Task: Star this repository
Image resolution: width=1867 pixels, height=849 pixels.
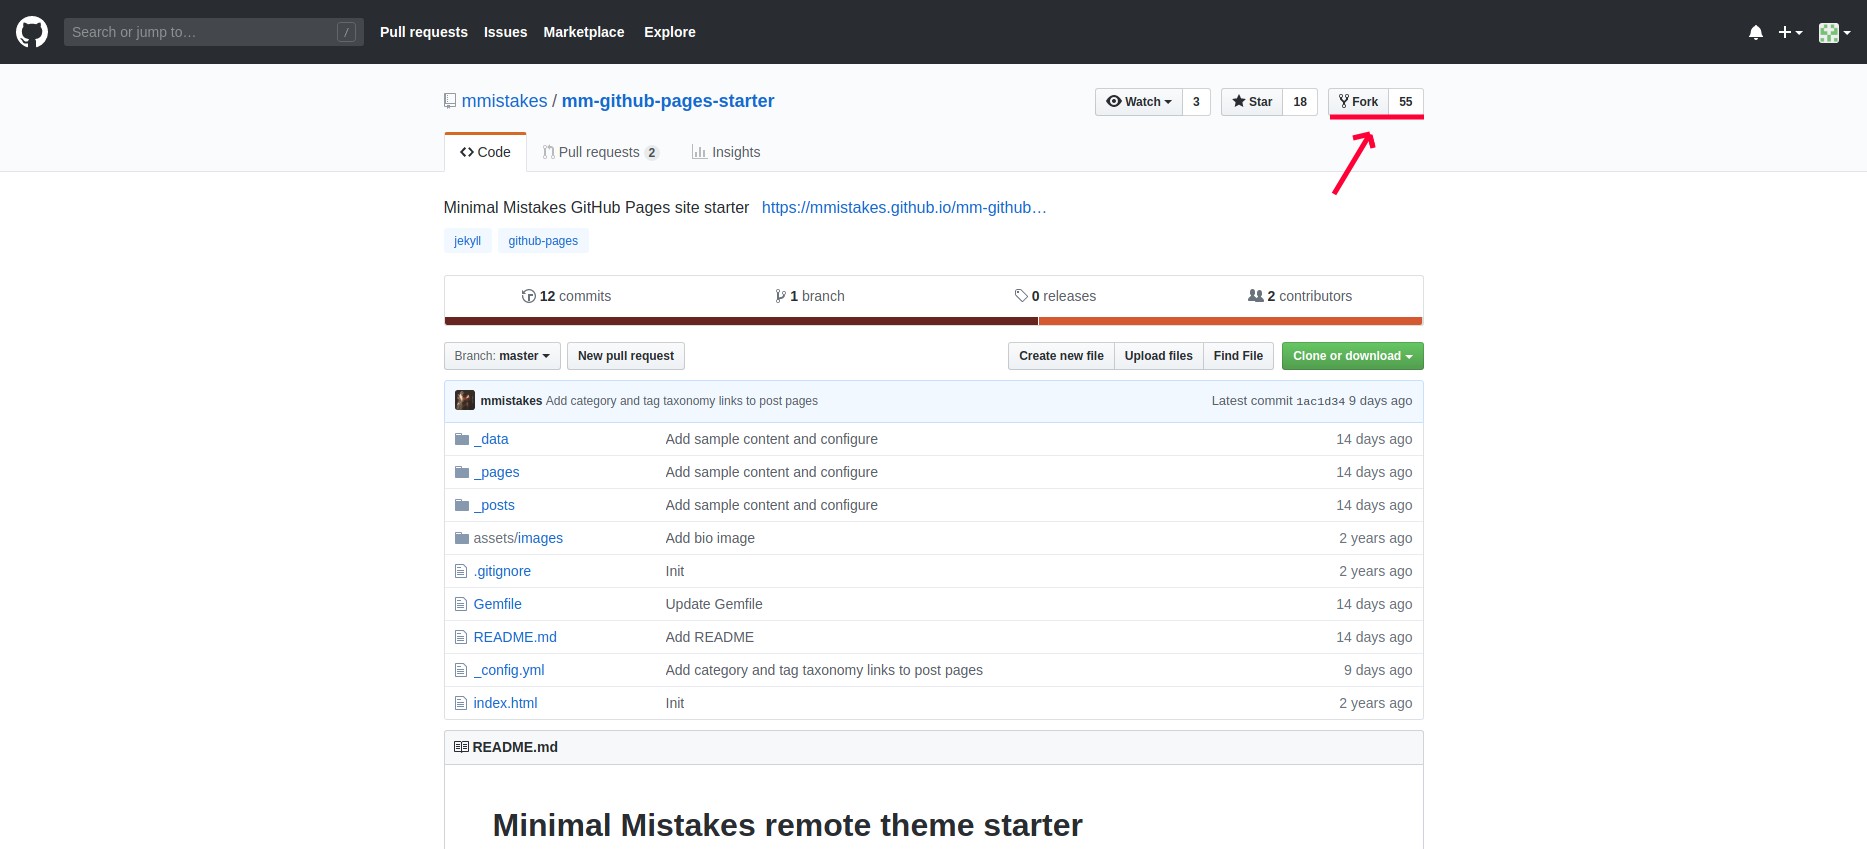Action: (1252, 102)
